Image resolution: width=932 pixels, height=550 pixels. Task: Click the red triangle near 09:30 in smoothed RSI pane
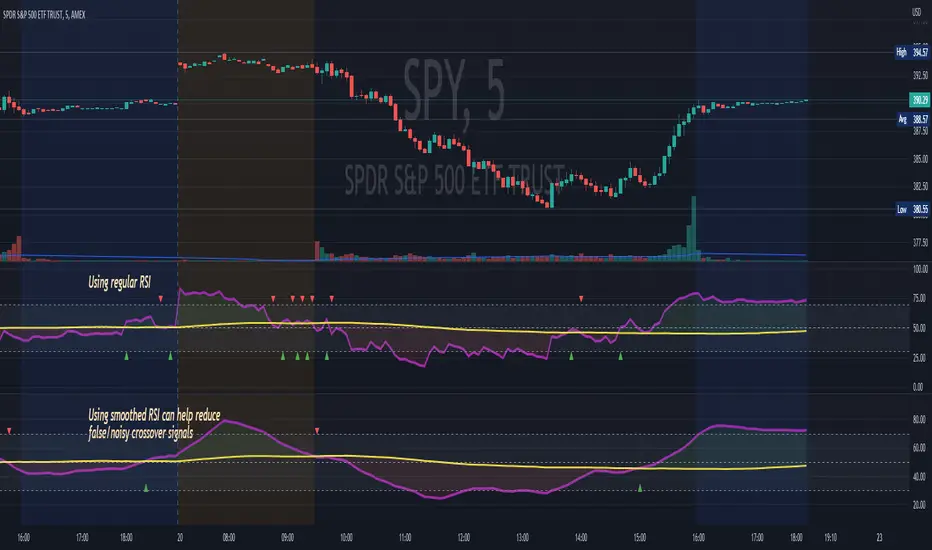pos(317,430)
